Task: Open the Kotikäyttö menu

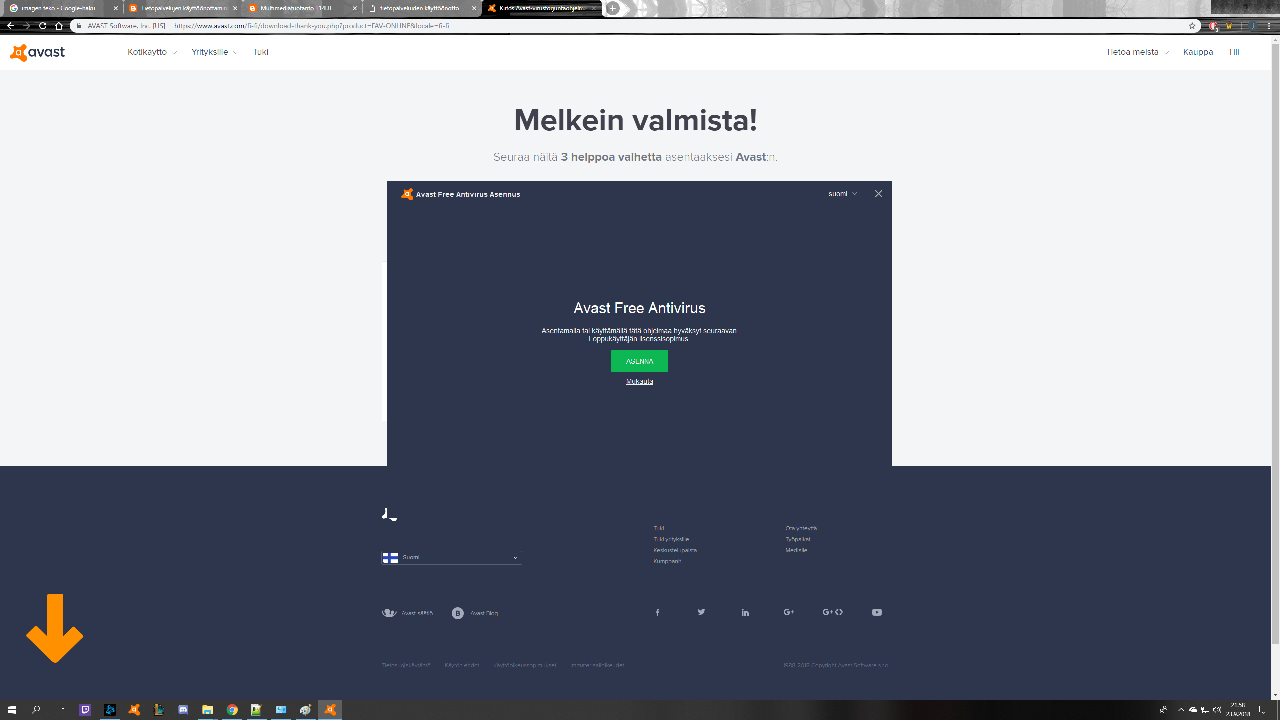Action: tap(152, 52)
